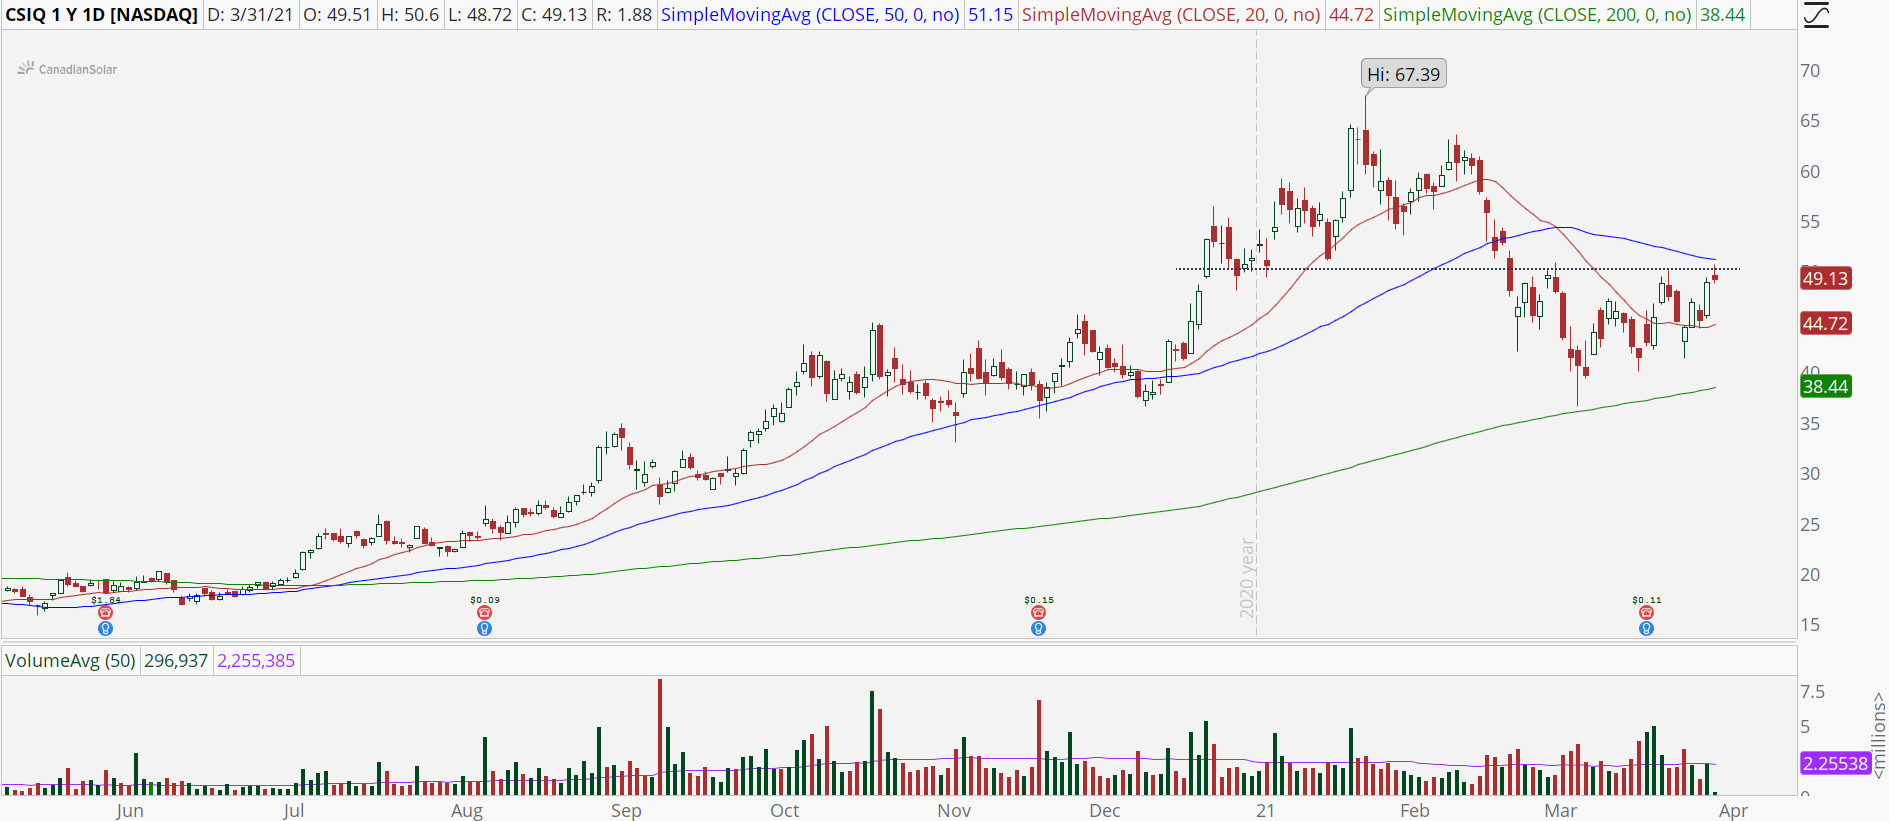Select the blue lightbulb icon under $0.09
The image size is (1889, 821).
(x=484, y=629)
